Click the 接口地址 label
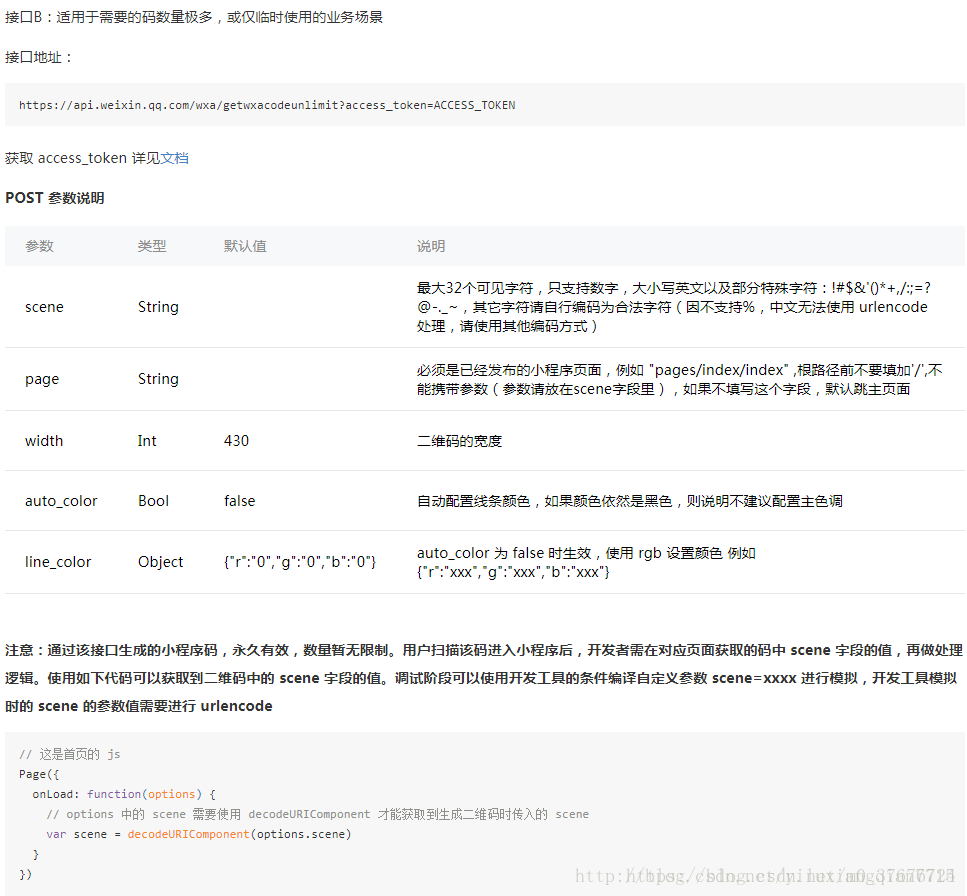 click(38, 57)
